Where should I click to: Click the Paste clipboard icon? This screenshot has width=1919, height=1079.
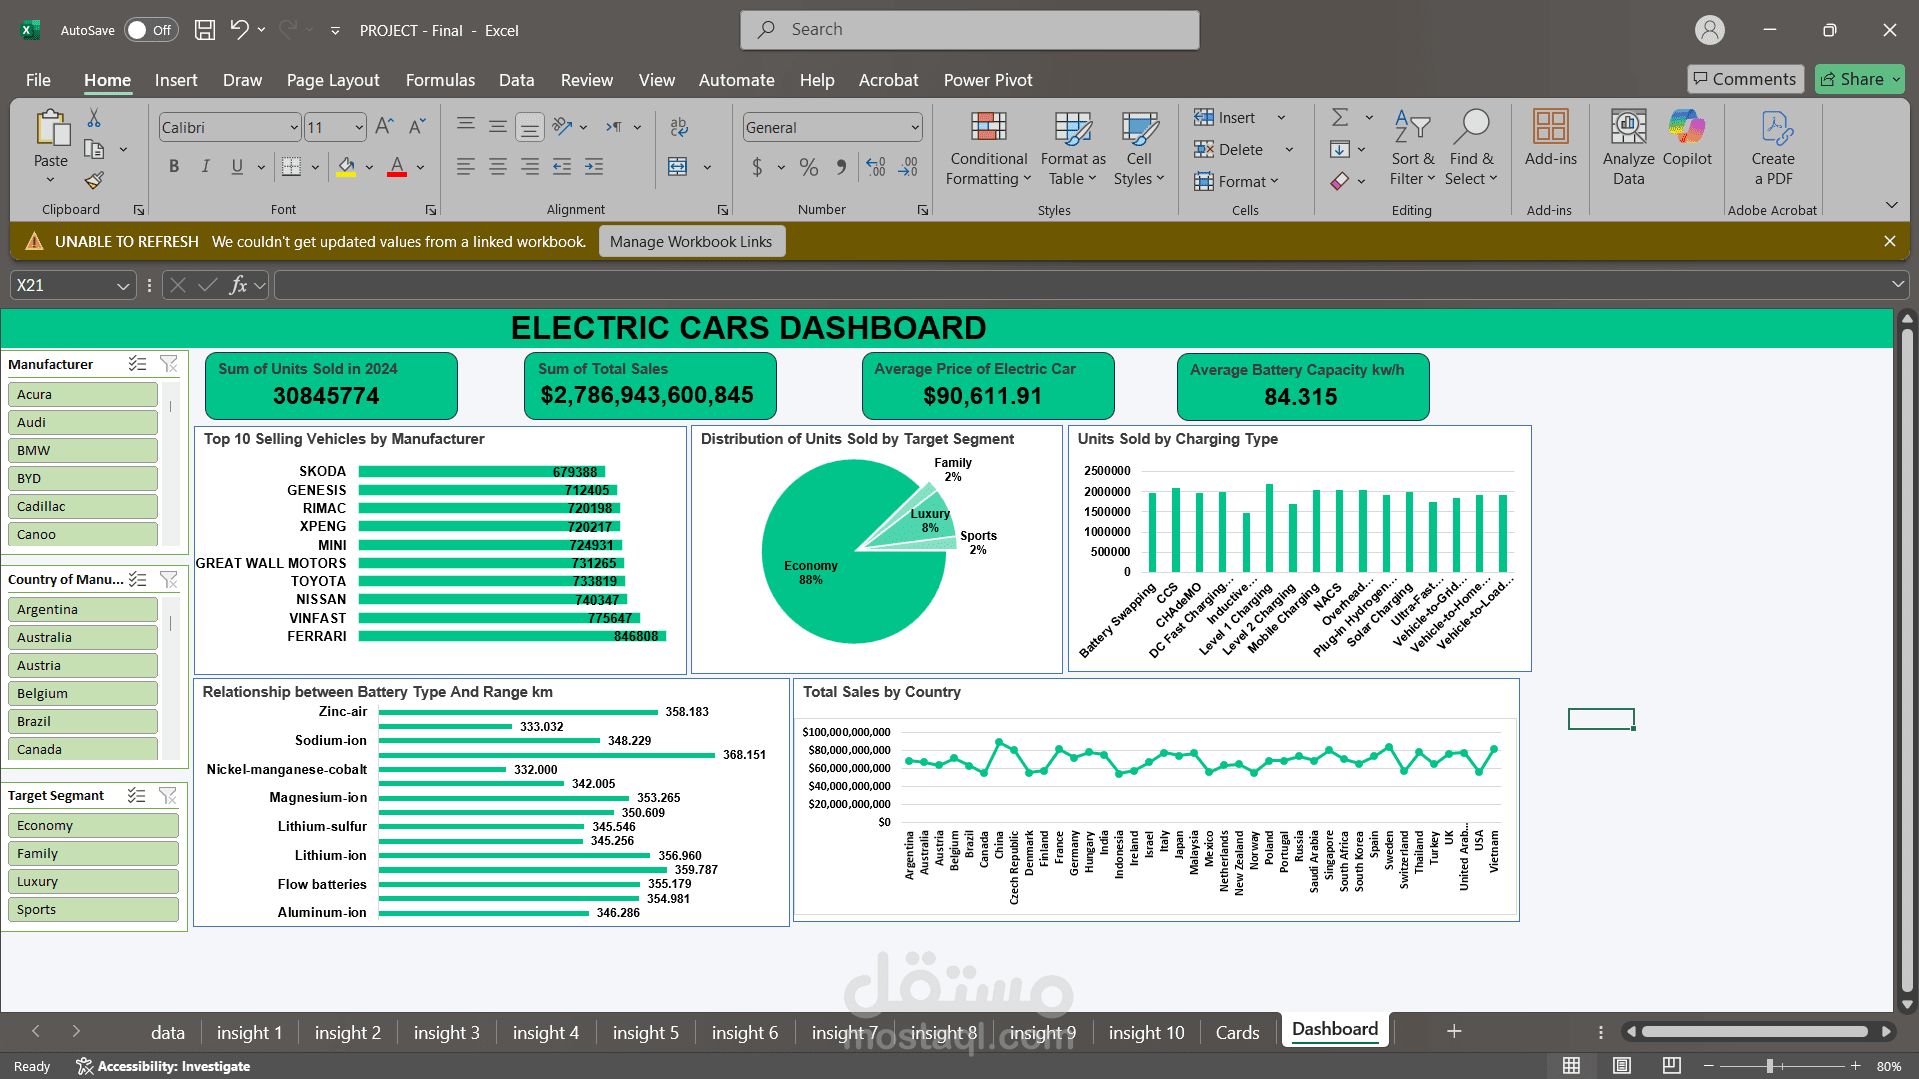(x=51, y=129)
